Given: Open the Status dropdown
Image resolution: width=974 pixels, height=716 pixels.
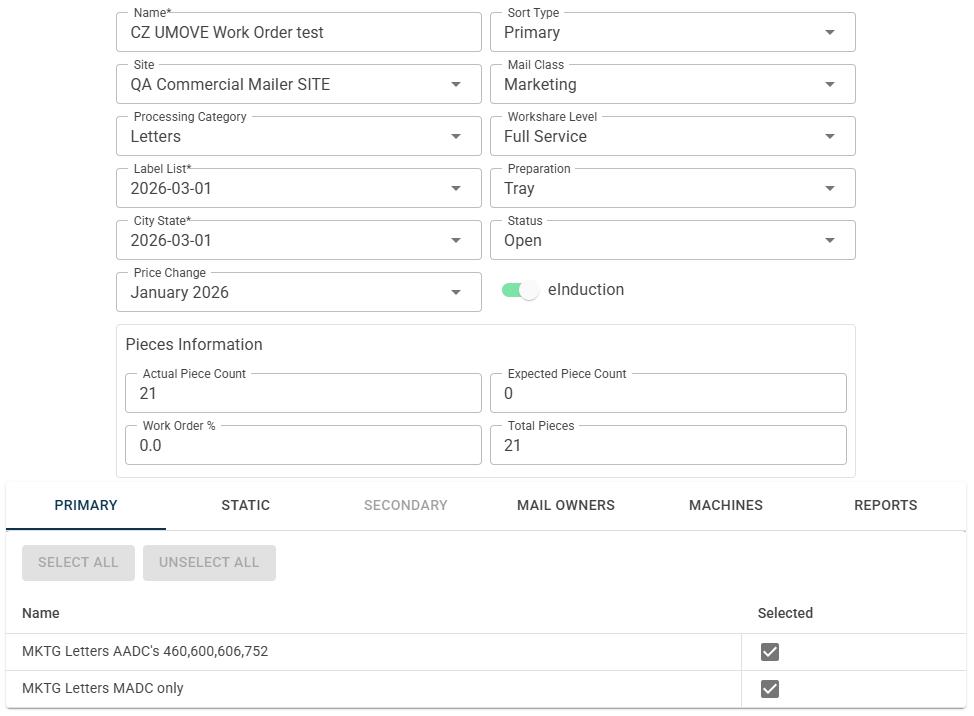Looking at the screenshot, I should tap(829, 241).
